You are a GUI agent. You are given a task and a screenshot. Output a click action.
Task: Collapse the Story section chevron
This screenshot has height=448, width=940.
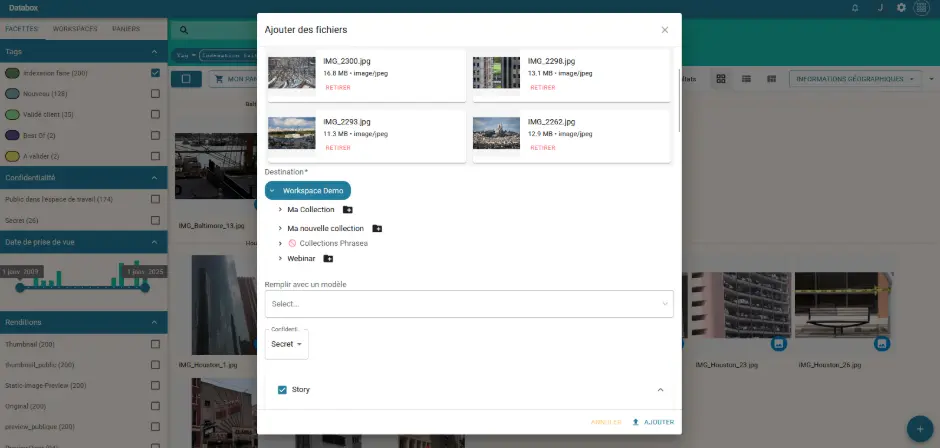tap(660, 390)
